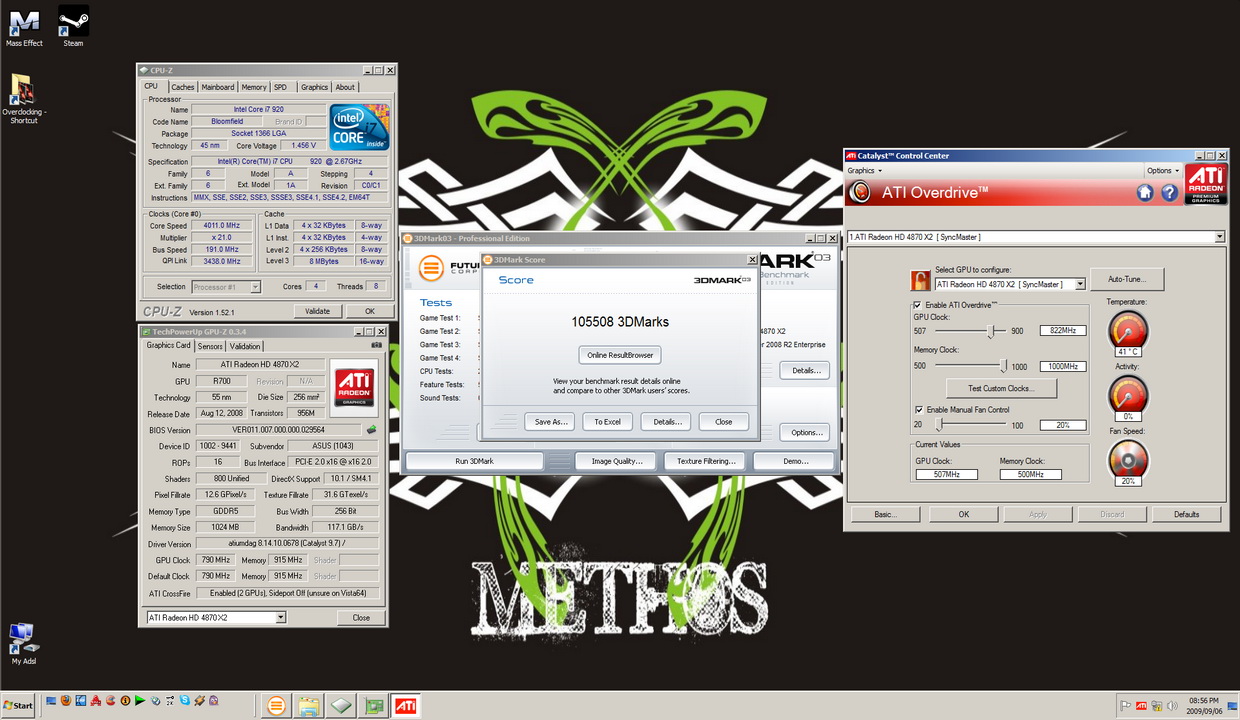1240x720 pixels.
Task: Click the GPU-Z BIOS save chip icon
Action: tap(371, 430)
